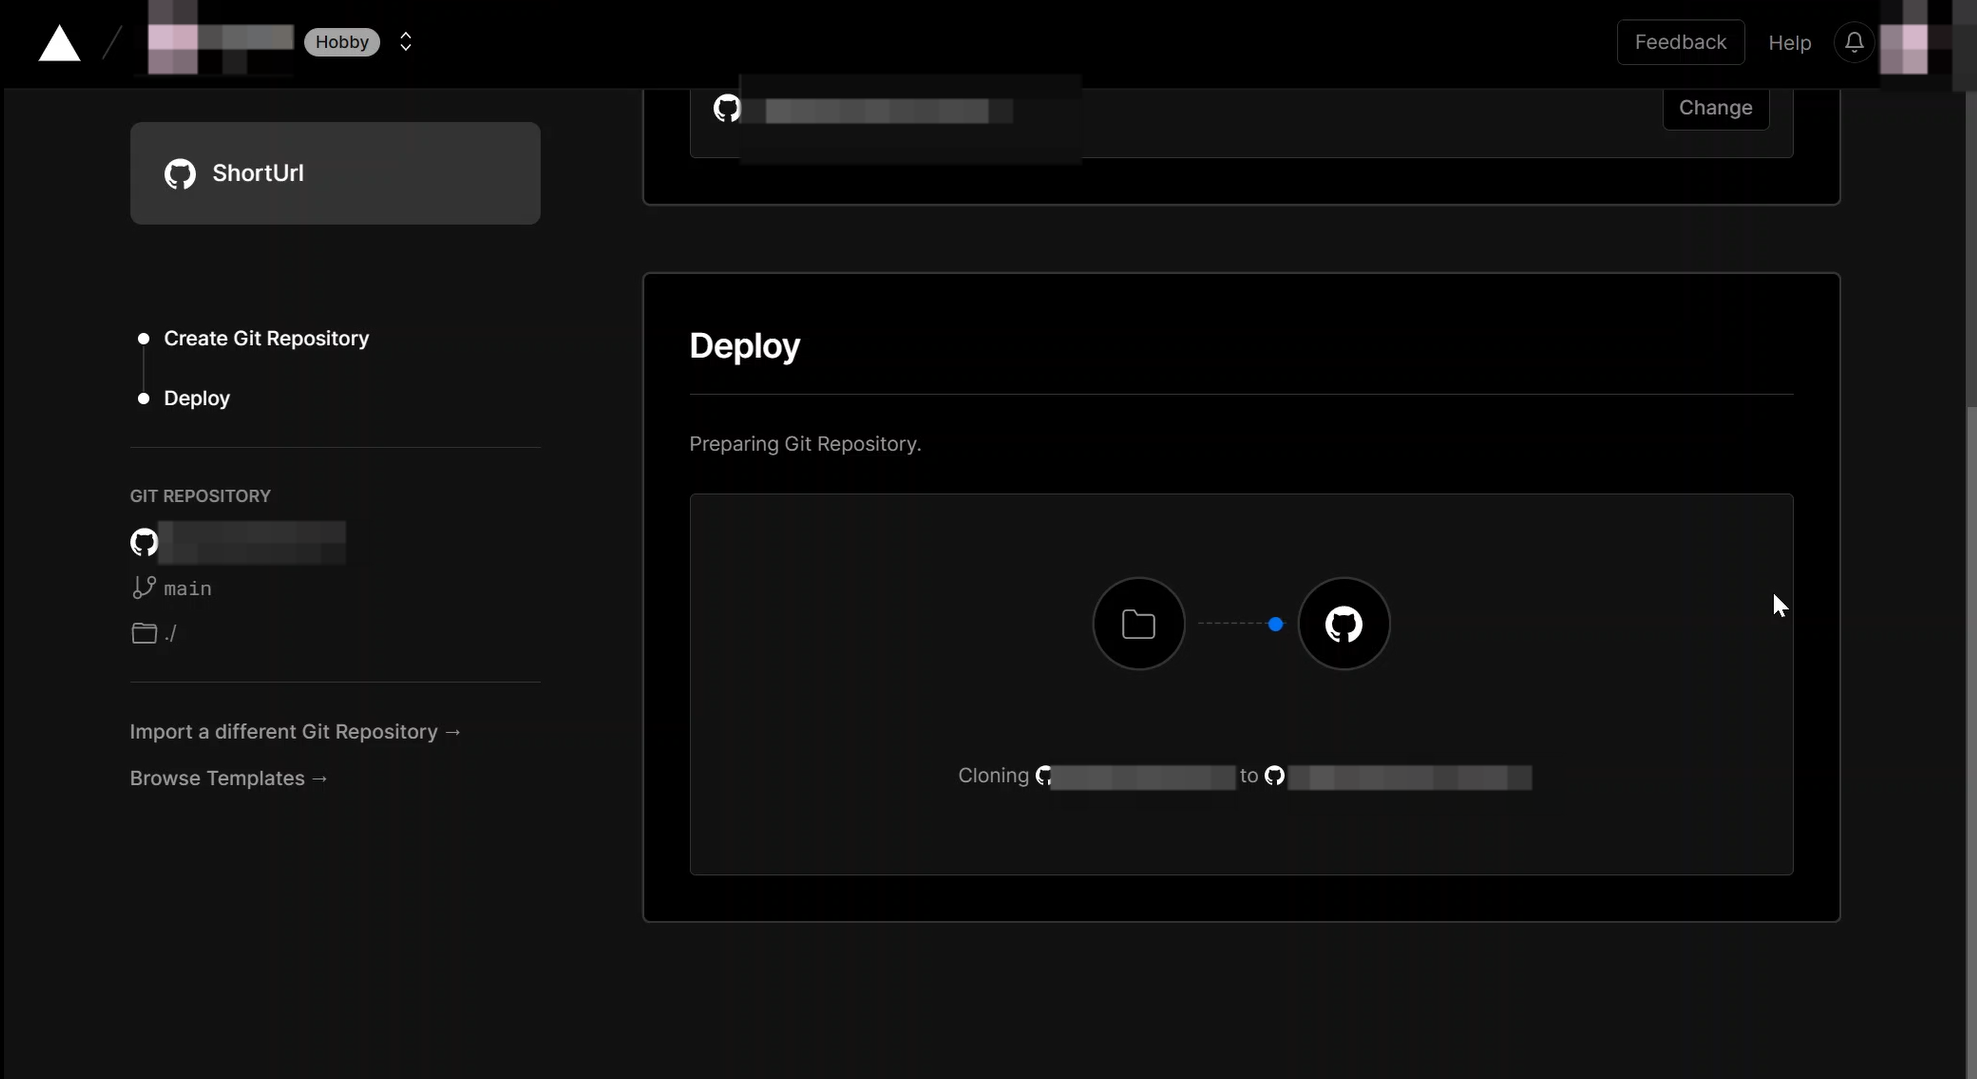This screenshot has height=1079, width=1977.
Task: Open the notifications bell
Action: 1853,42
